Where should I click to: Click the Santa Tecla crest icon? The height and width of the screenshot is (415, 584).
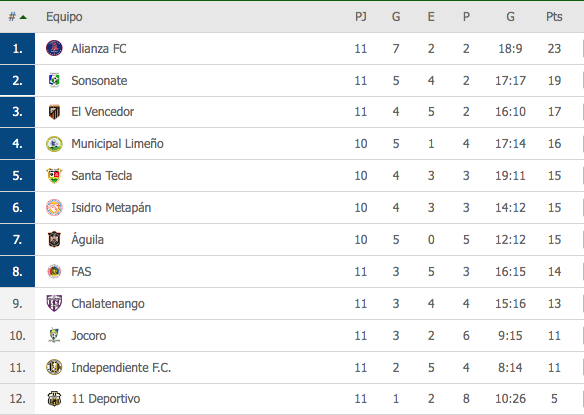coord(54,176)
